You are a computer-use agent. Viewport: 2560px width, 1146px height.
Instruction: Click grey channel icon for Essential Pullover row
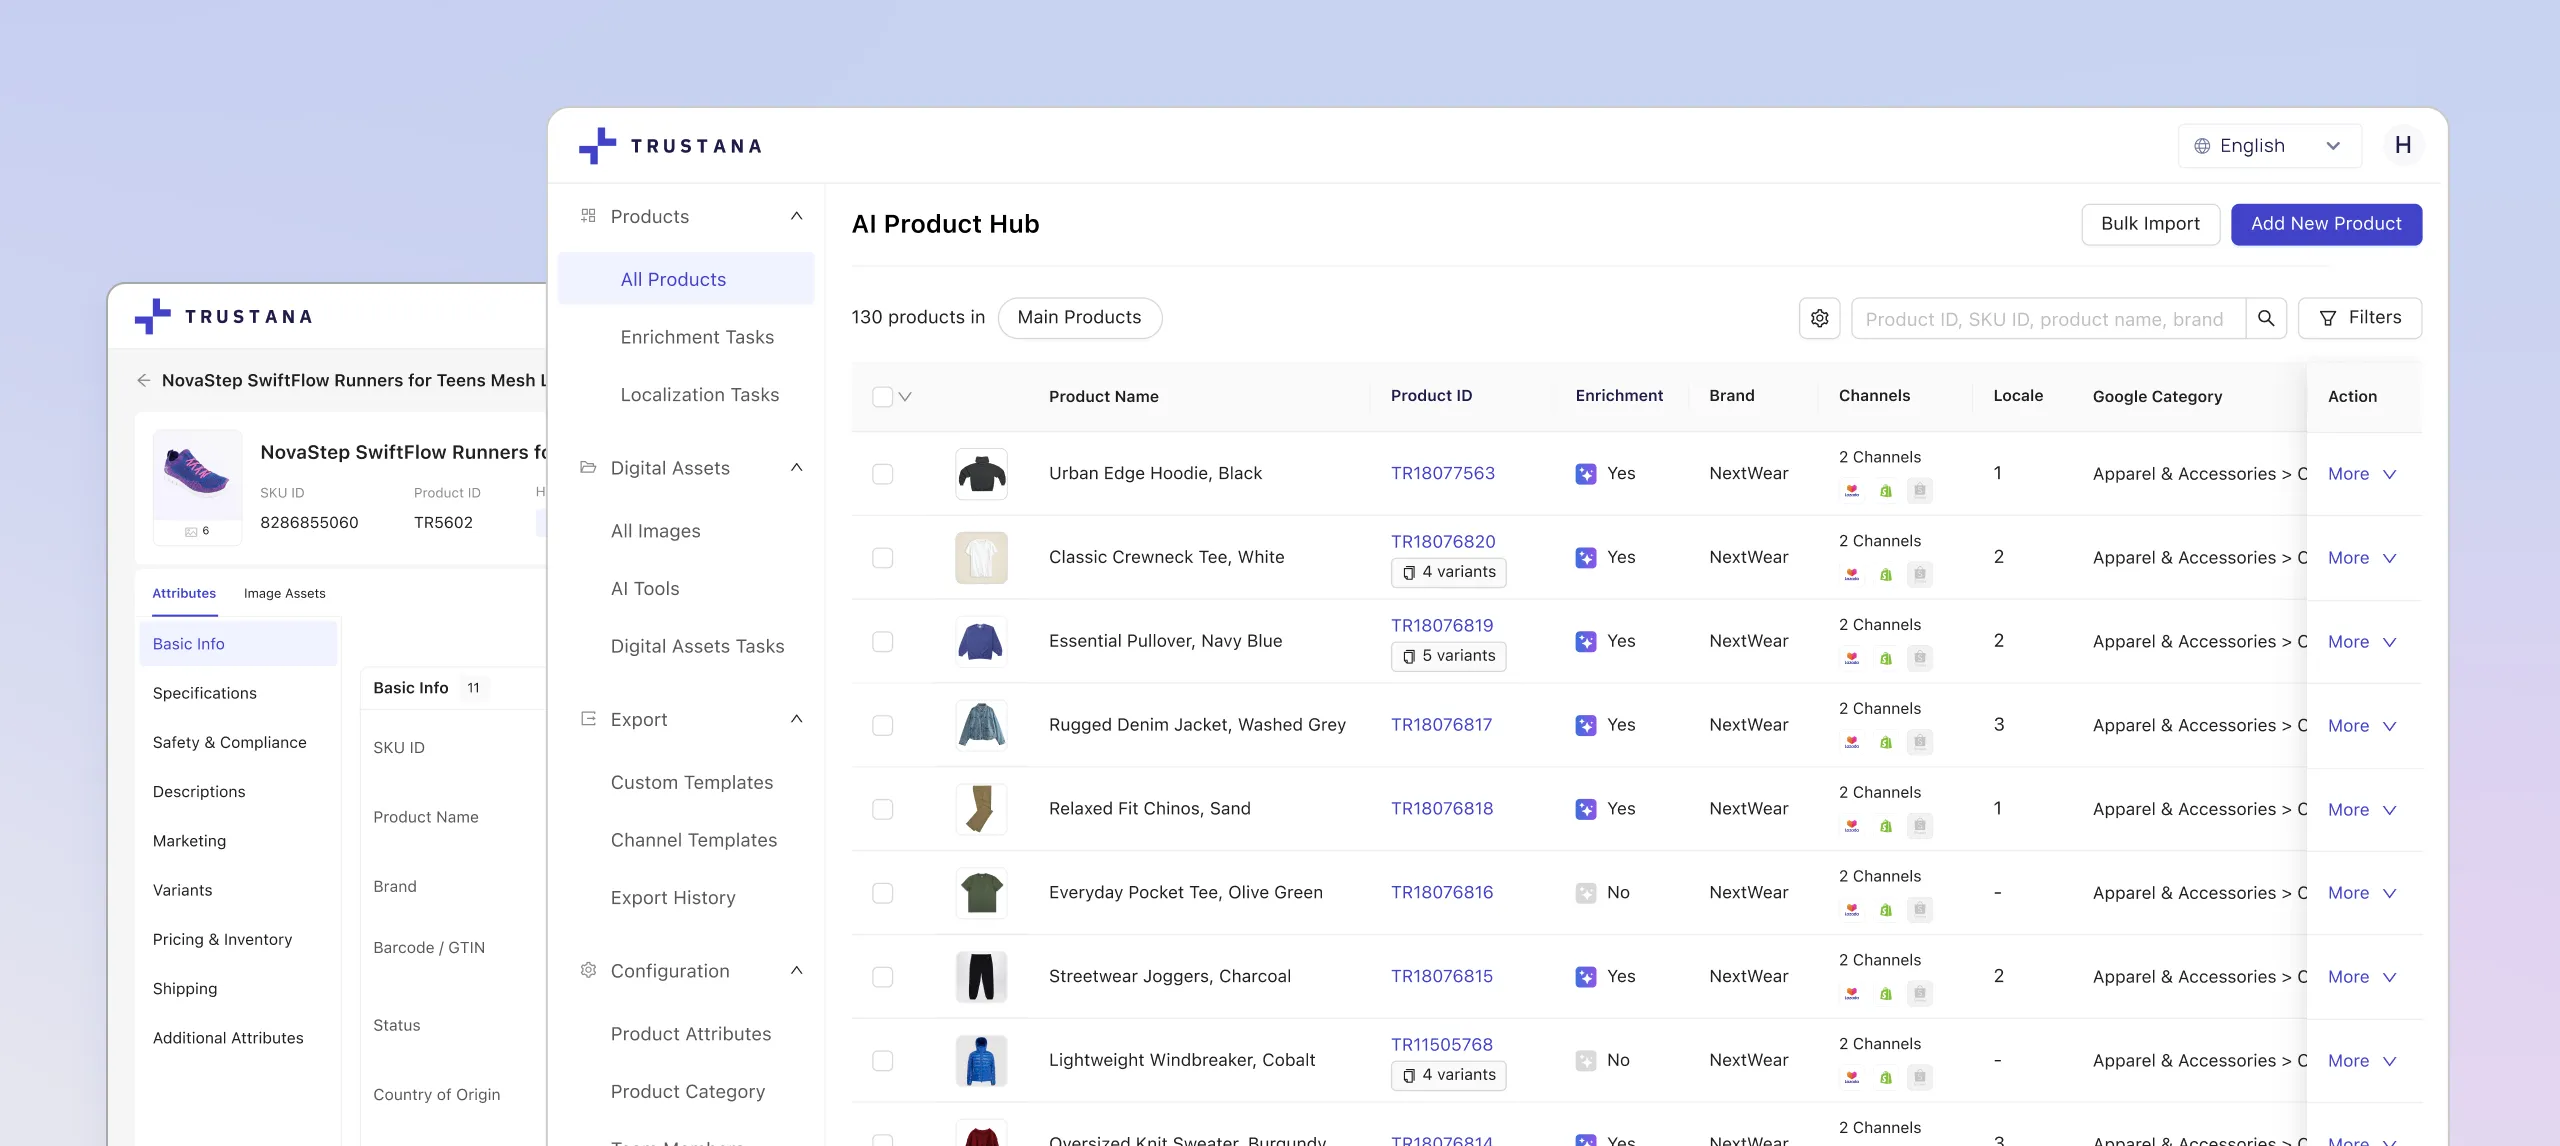click(x=1920, y=658)
